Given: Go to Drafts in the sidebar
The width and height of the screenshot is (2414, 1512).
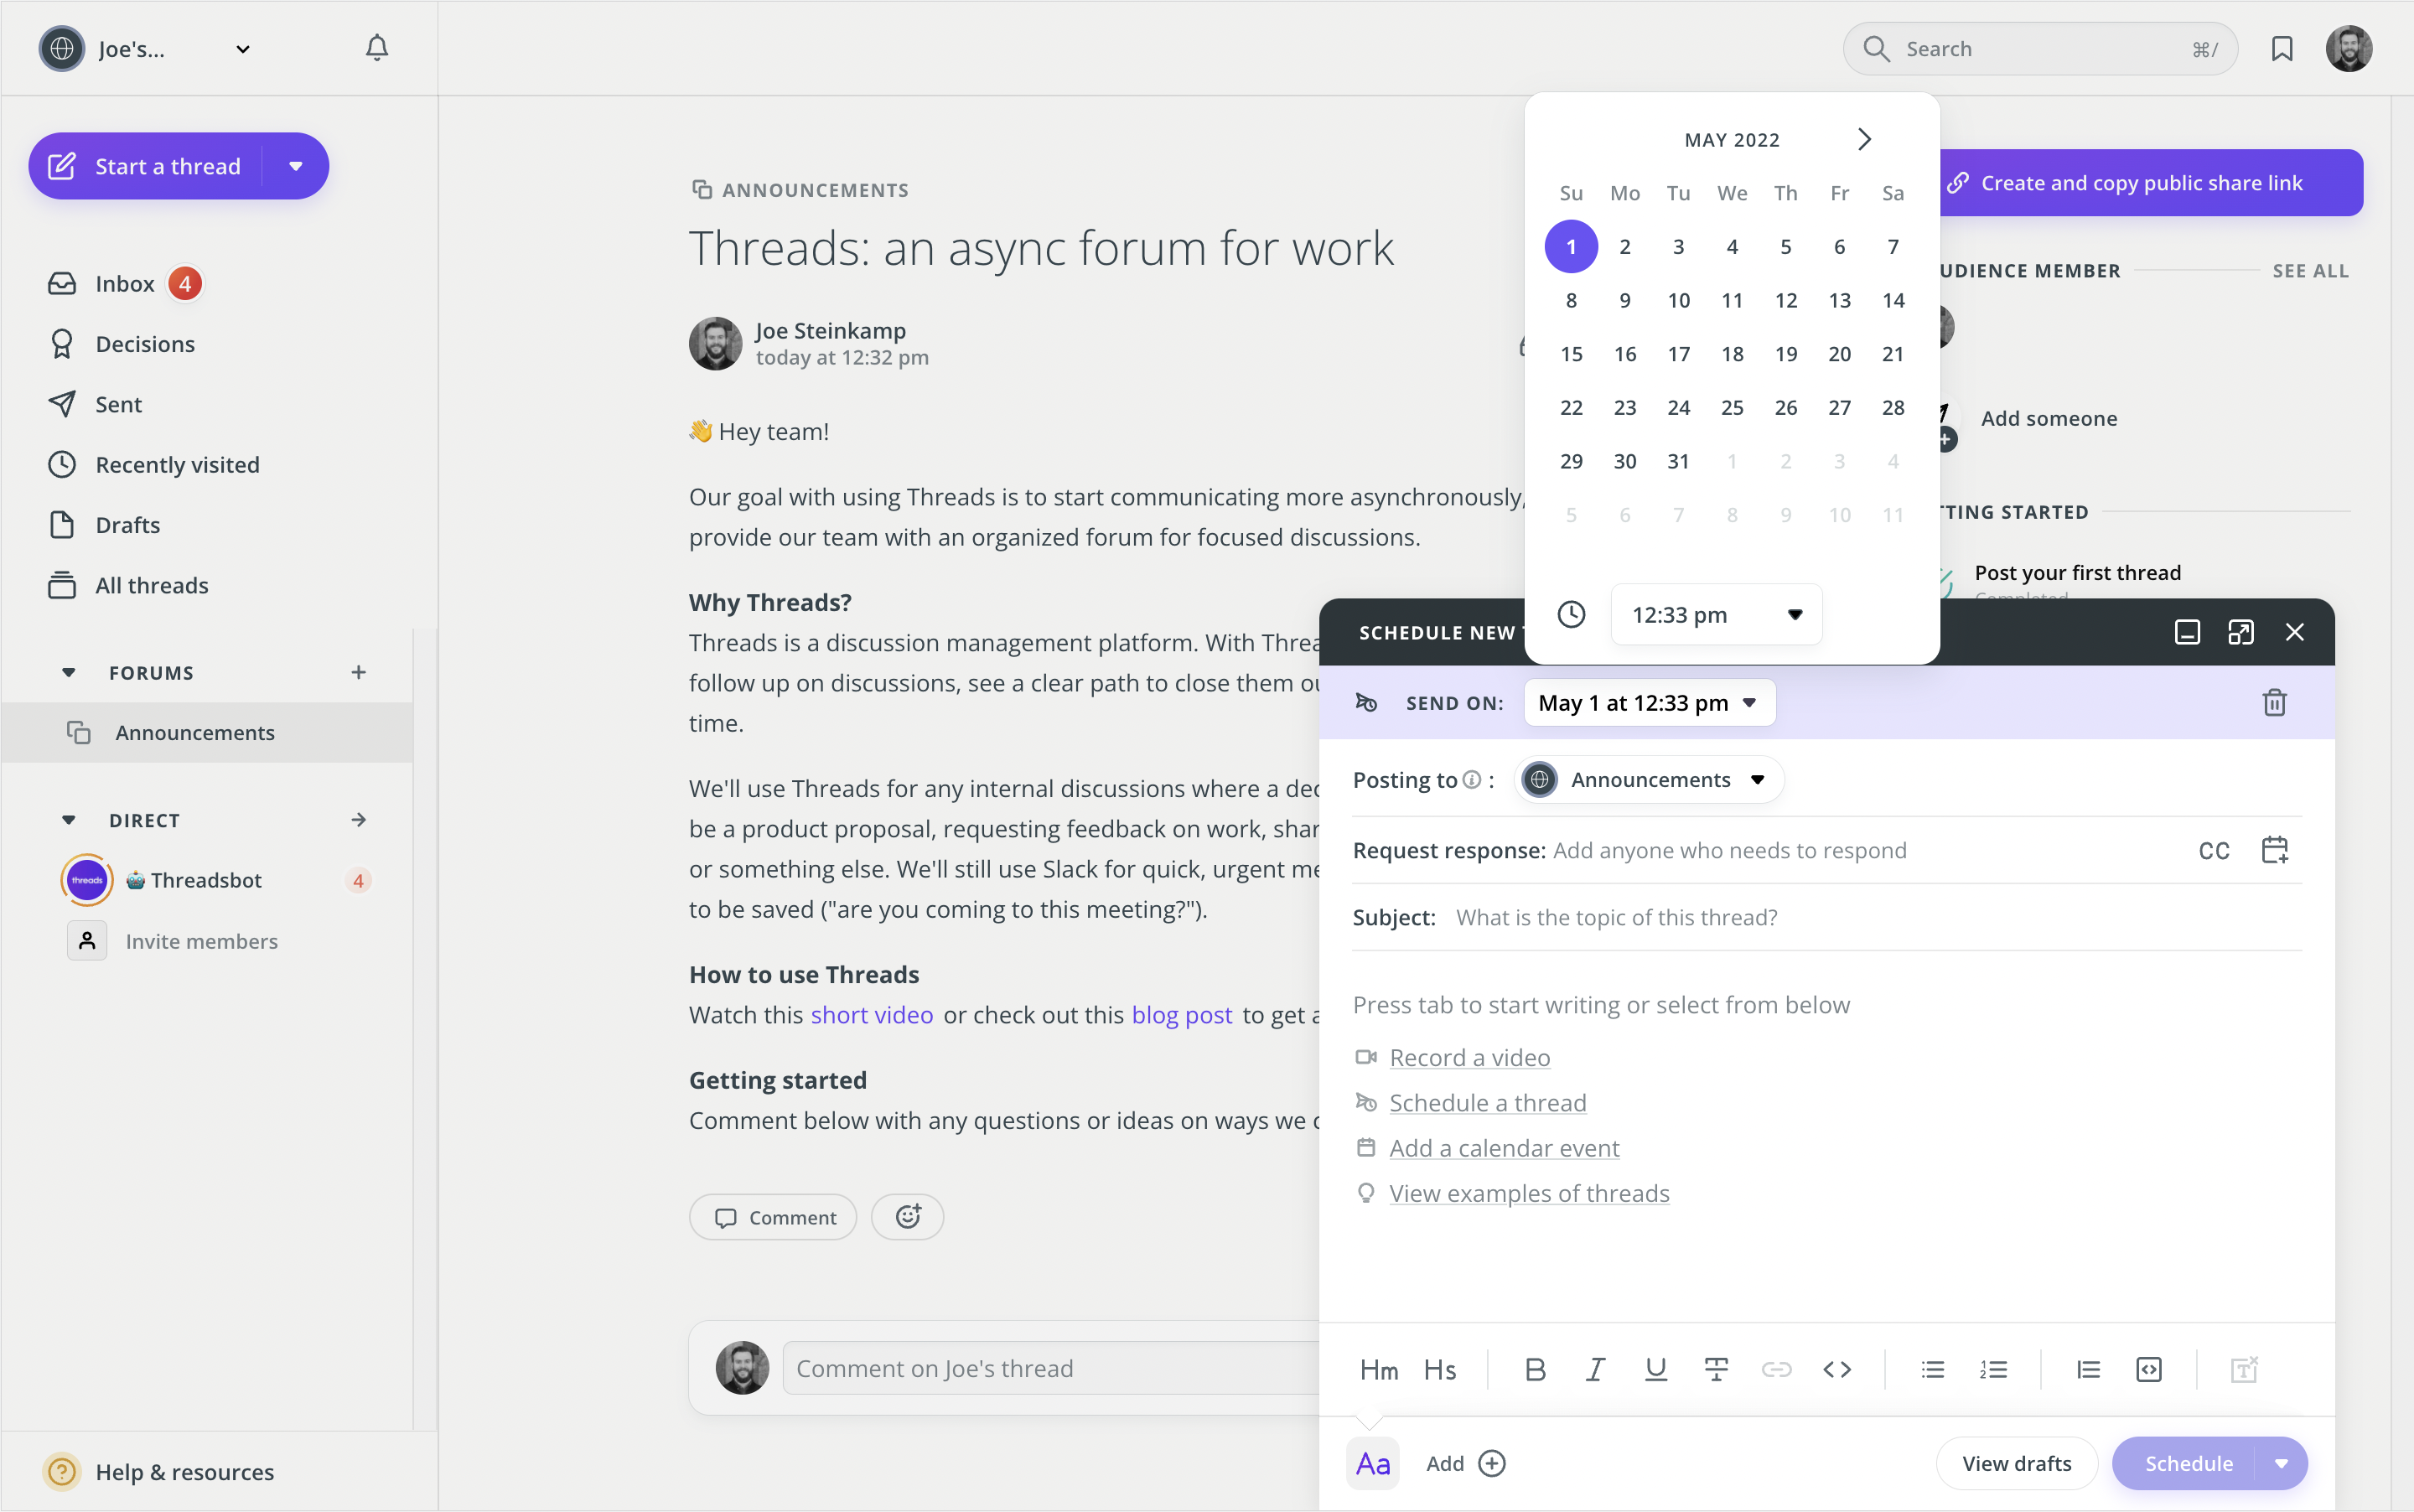Looking at the screenshot, I should [127, 525].
